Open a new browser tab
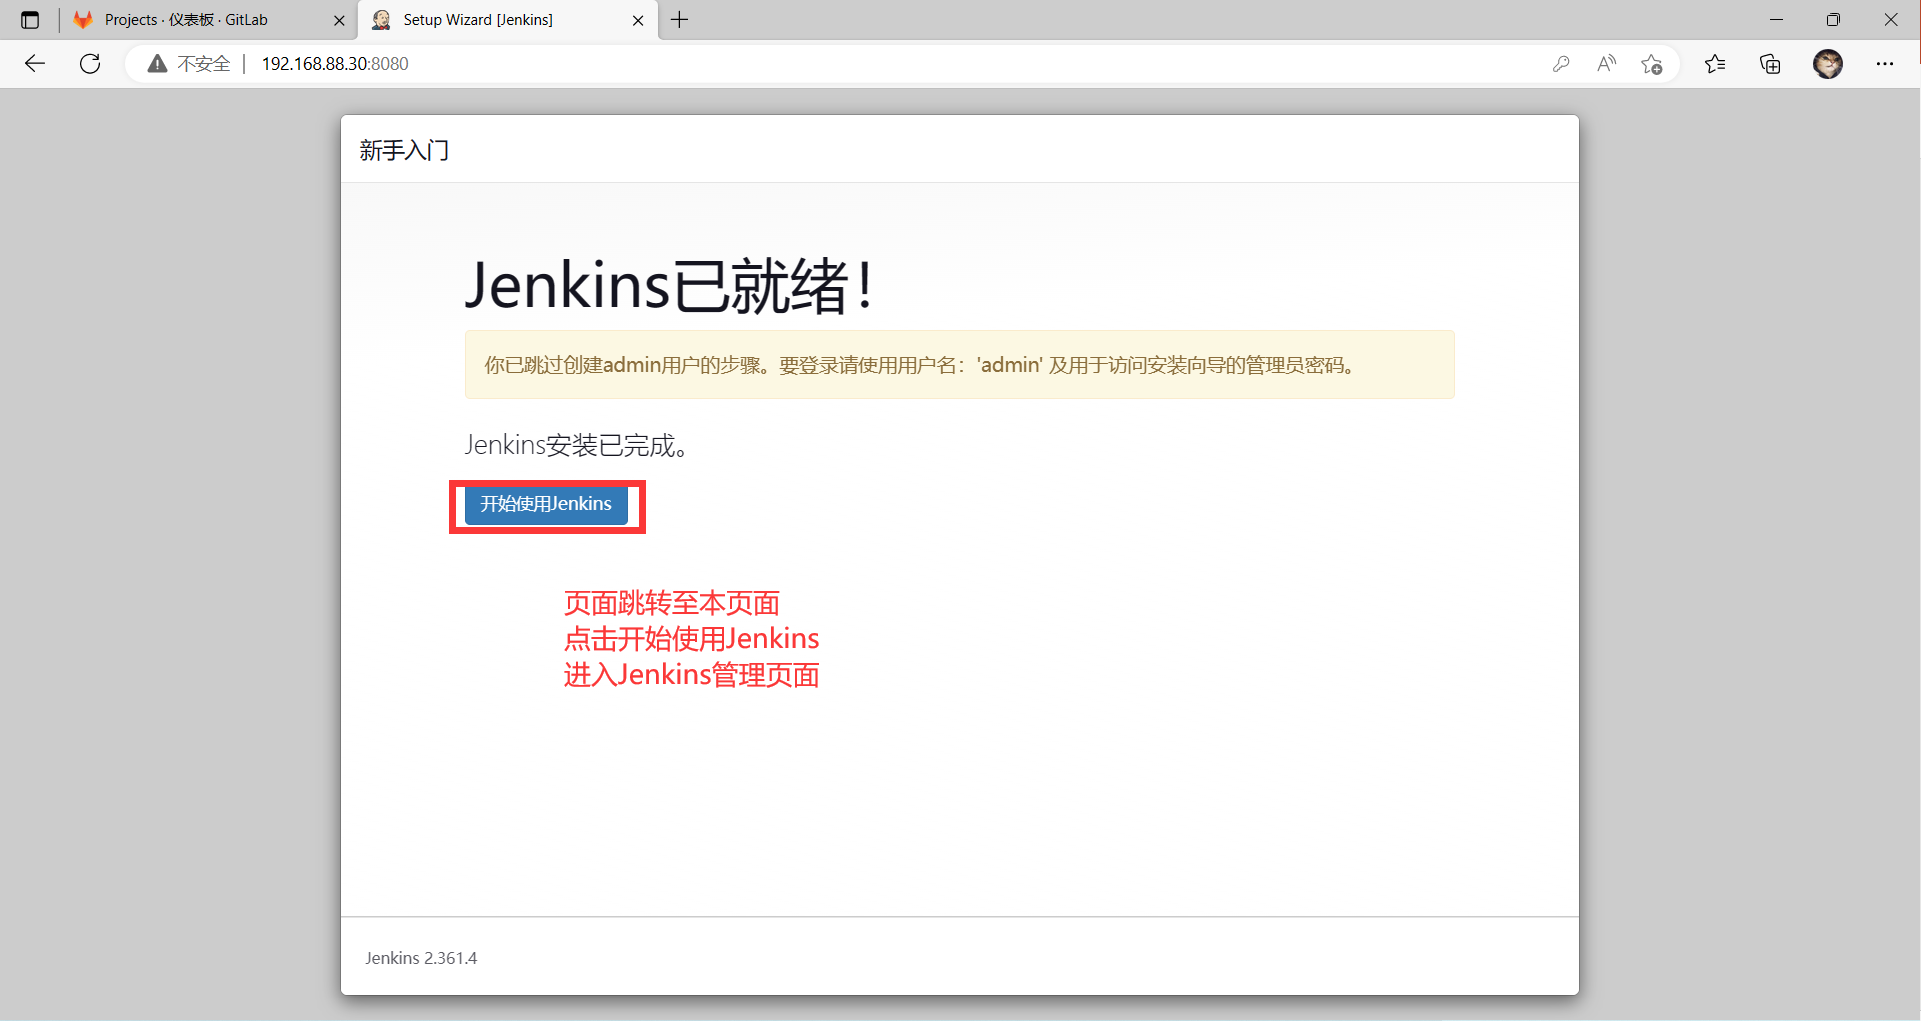Viewport: 1921px width, 1021px height. [x=680, y=20]
